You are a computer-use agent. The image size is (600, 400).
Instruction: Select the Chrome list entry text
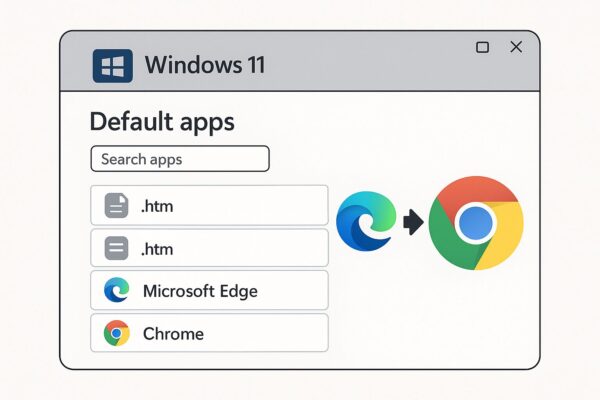coord(173,334)
